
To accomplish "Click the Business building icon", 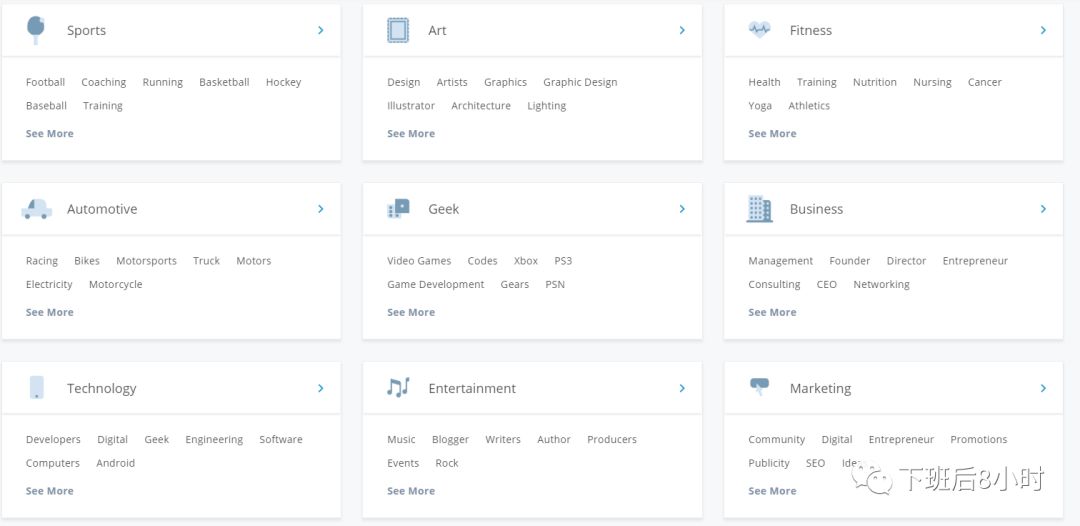I will 759,209.
